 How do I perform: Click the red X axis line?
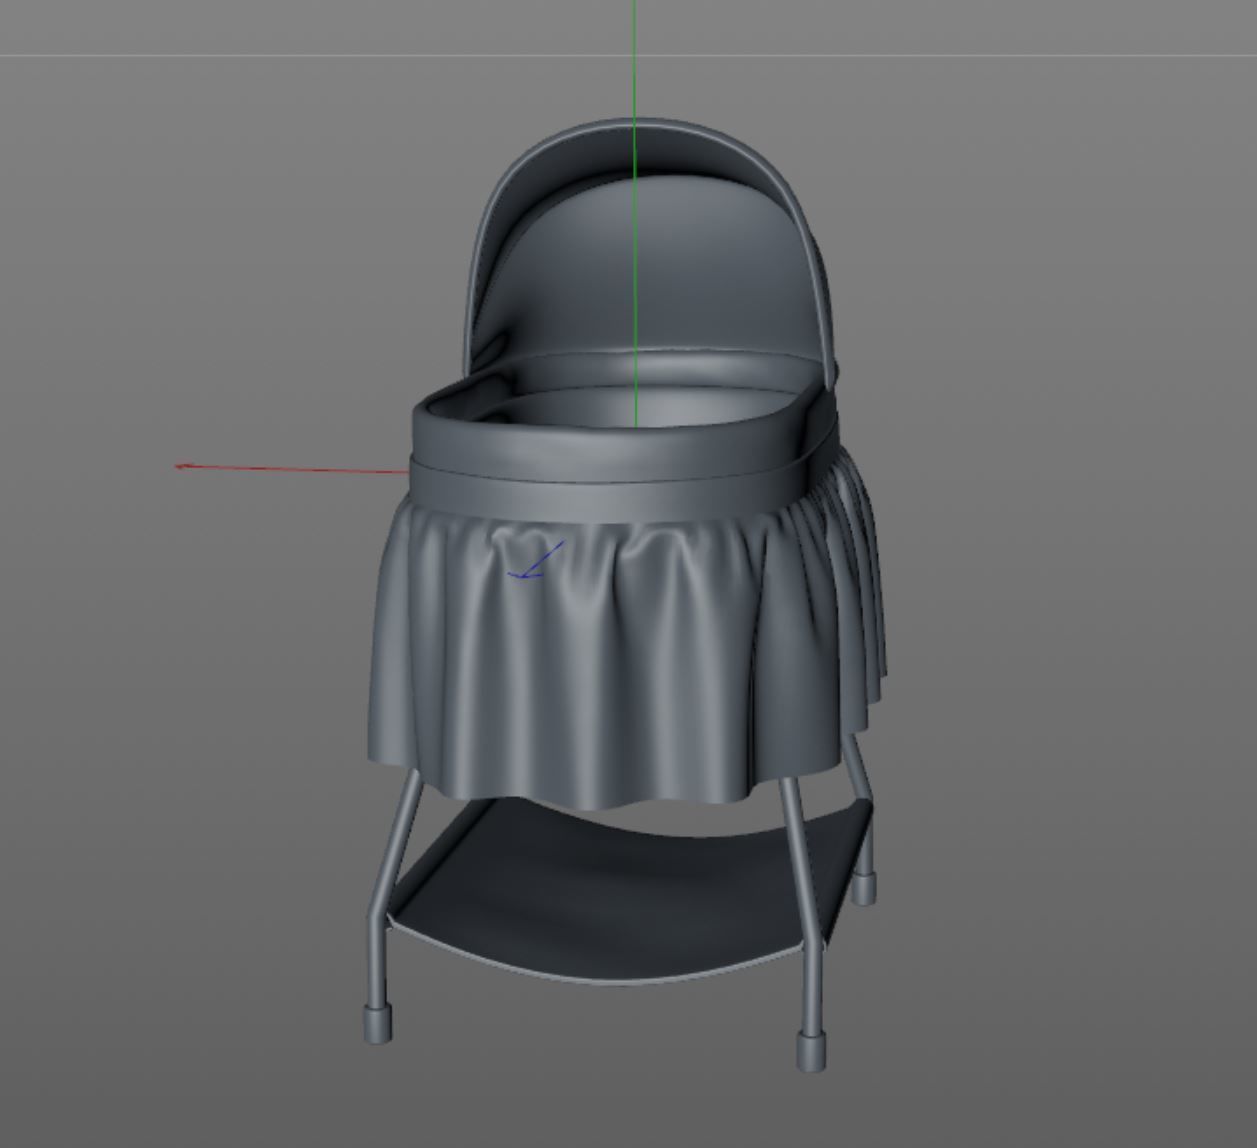290,468
